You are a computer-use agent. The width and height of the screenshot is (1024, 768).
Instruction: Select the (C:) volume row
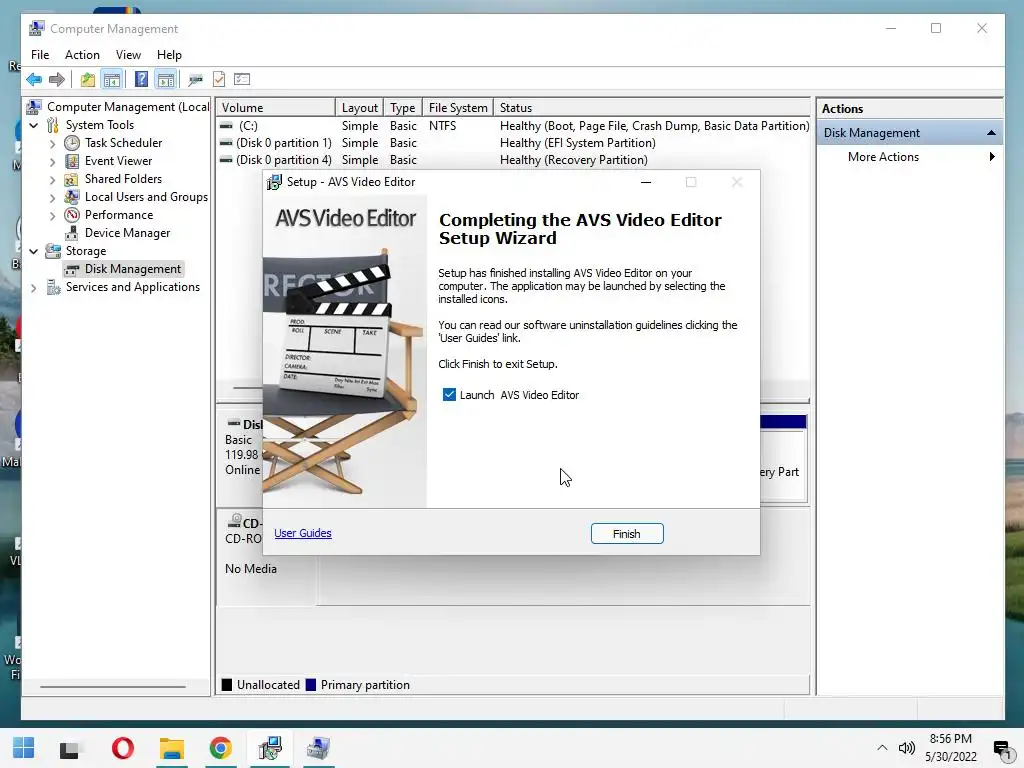tap(513, 126)
